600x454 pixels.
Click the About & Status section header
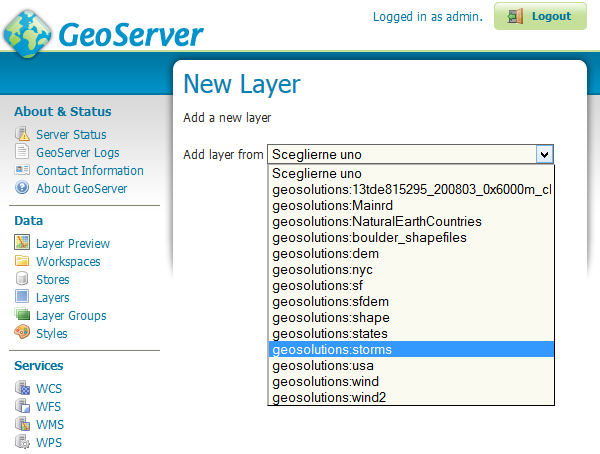point(63,111)
